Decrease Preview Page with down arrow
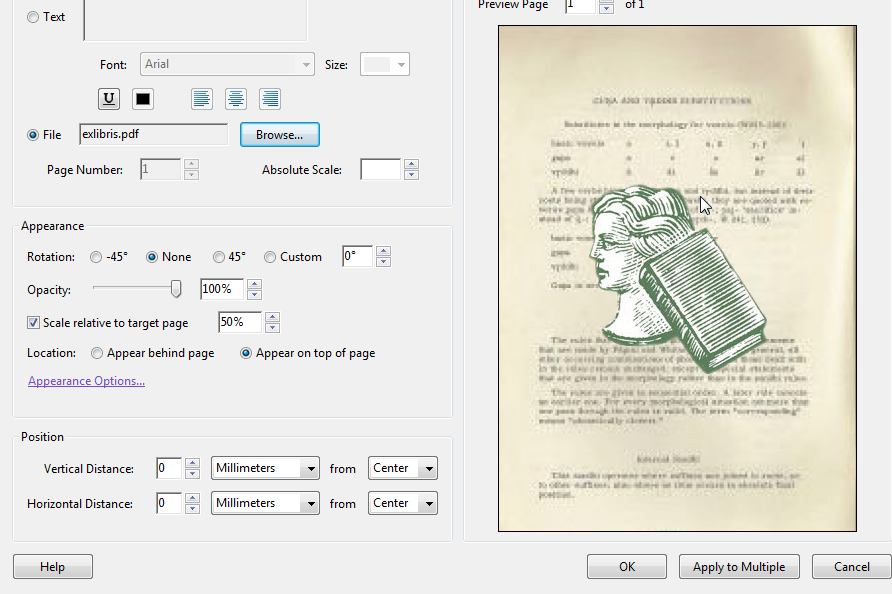This screenshot has height=594, width=892. click(x=606, y=8)
